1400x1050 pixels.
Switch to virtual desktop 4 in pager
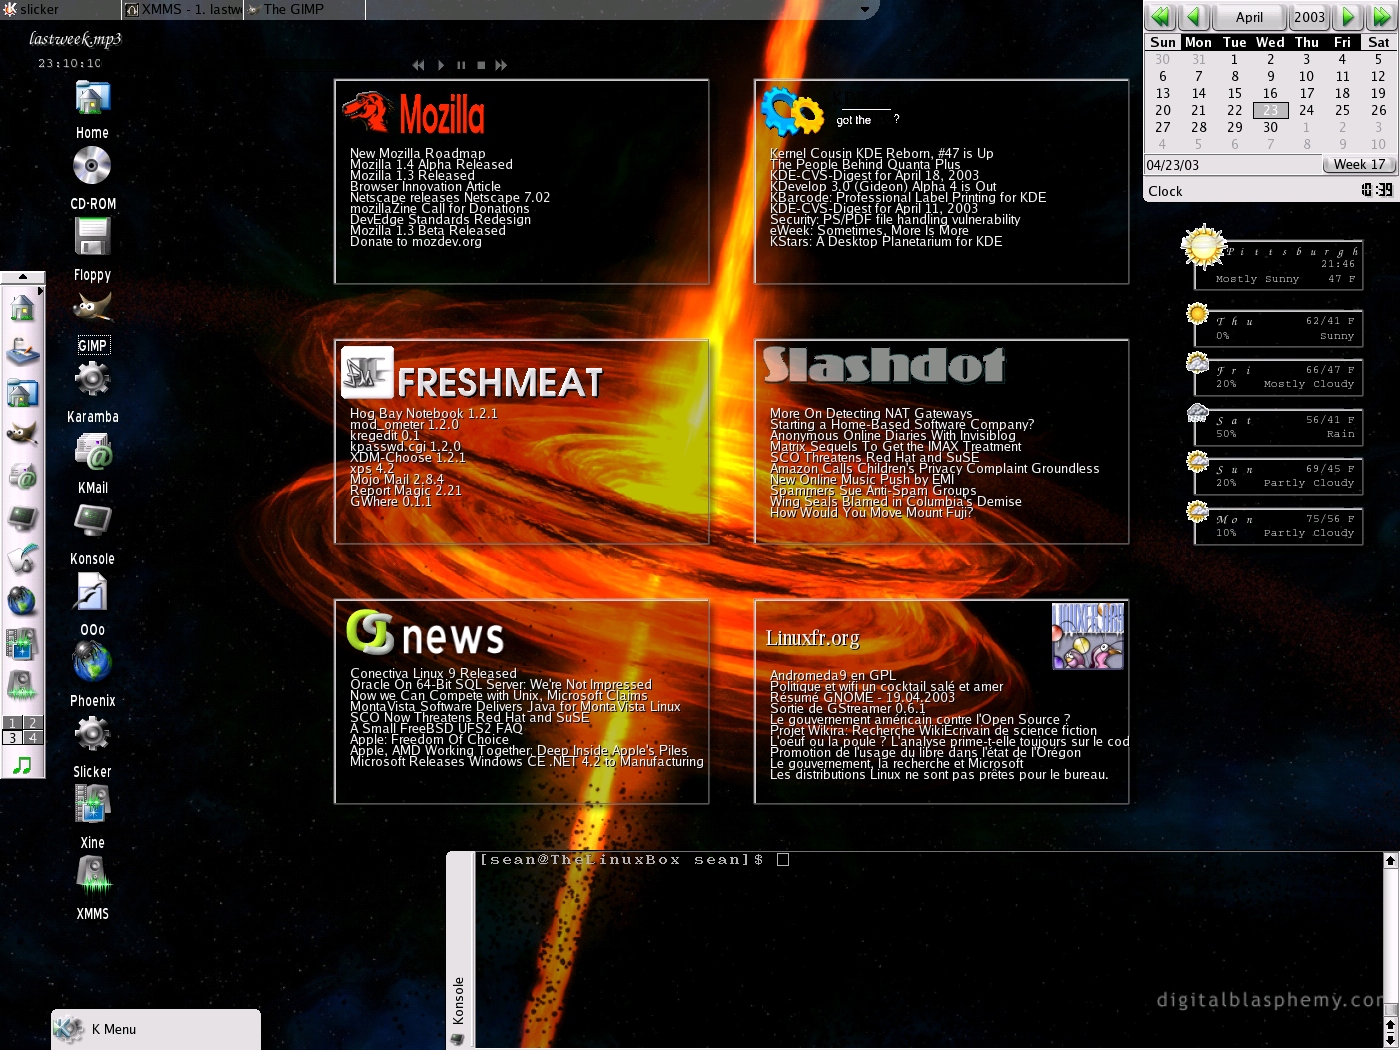point(32,738)
